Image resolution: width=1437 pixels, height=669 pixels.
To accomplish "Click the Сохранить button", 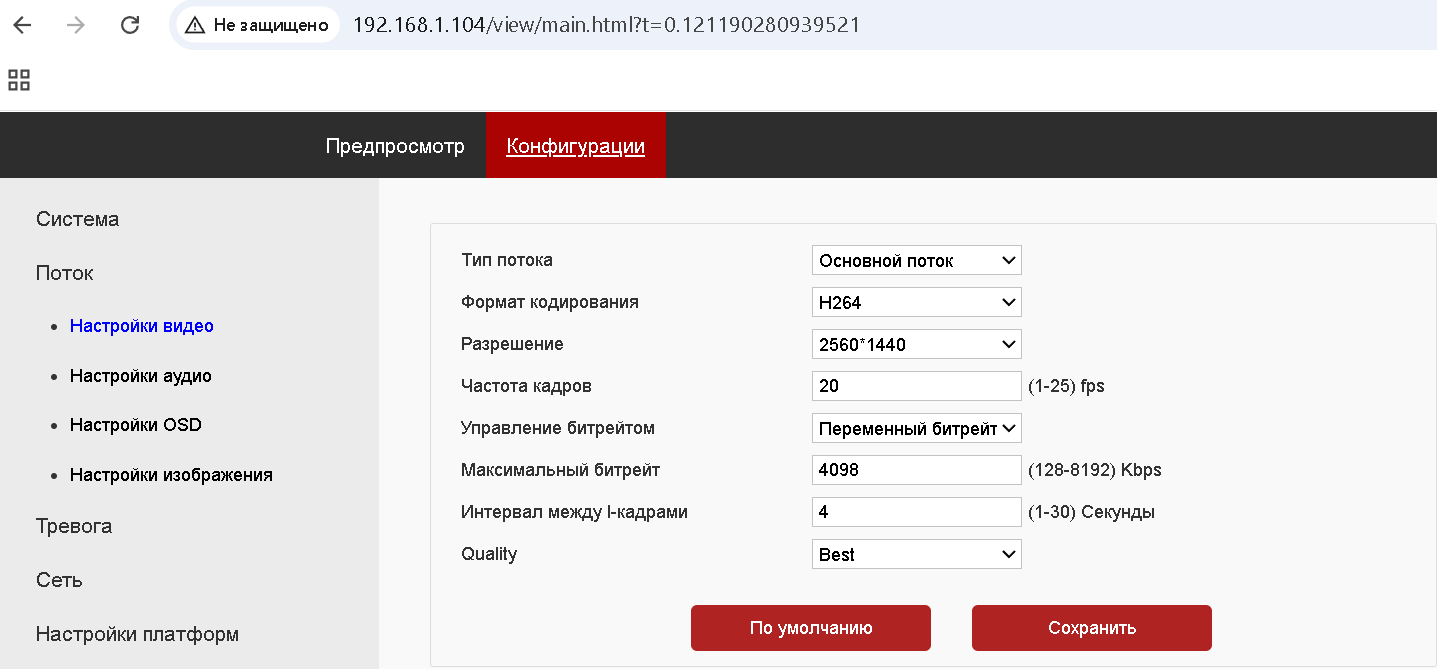I will (x=1092, y=628).
